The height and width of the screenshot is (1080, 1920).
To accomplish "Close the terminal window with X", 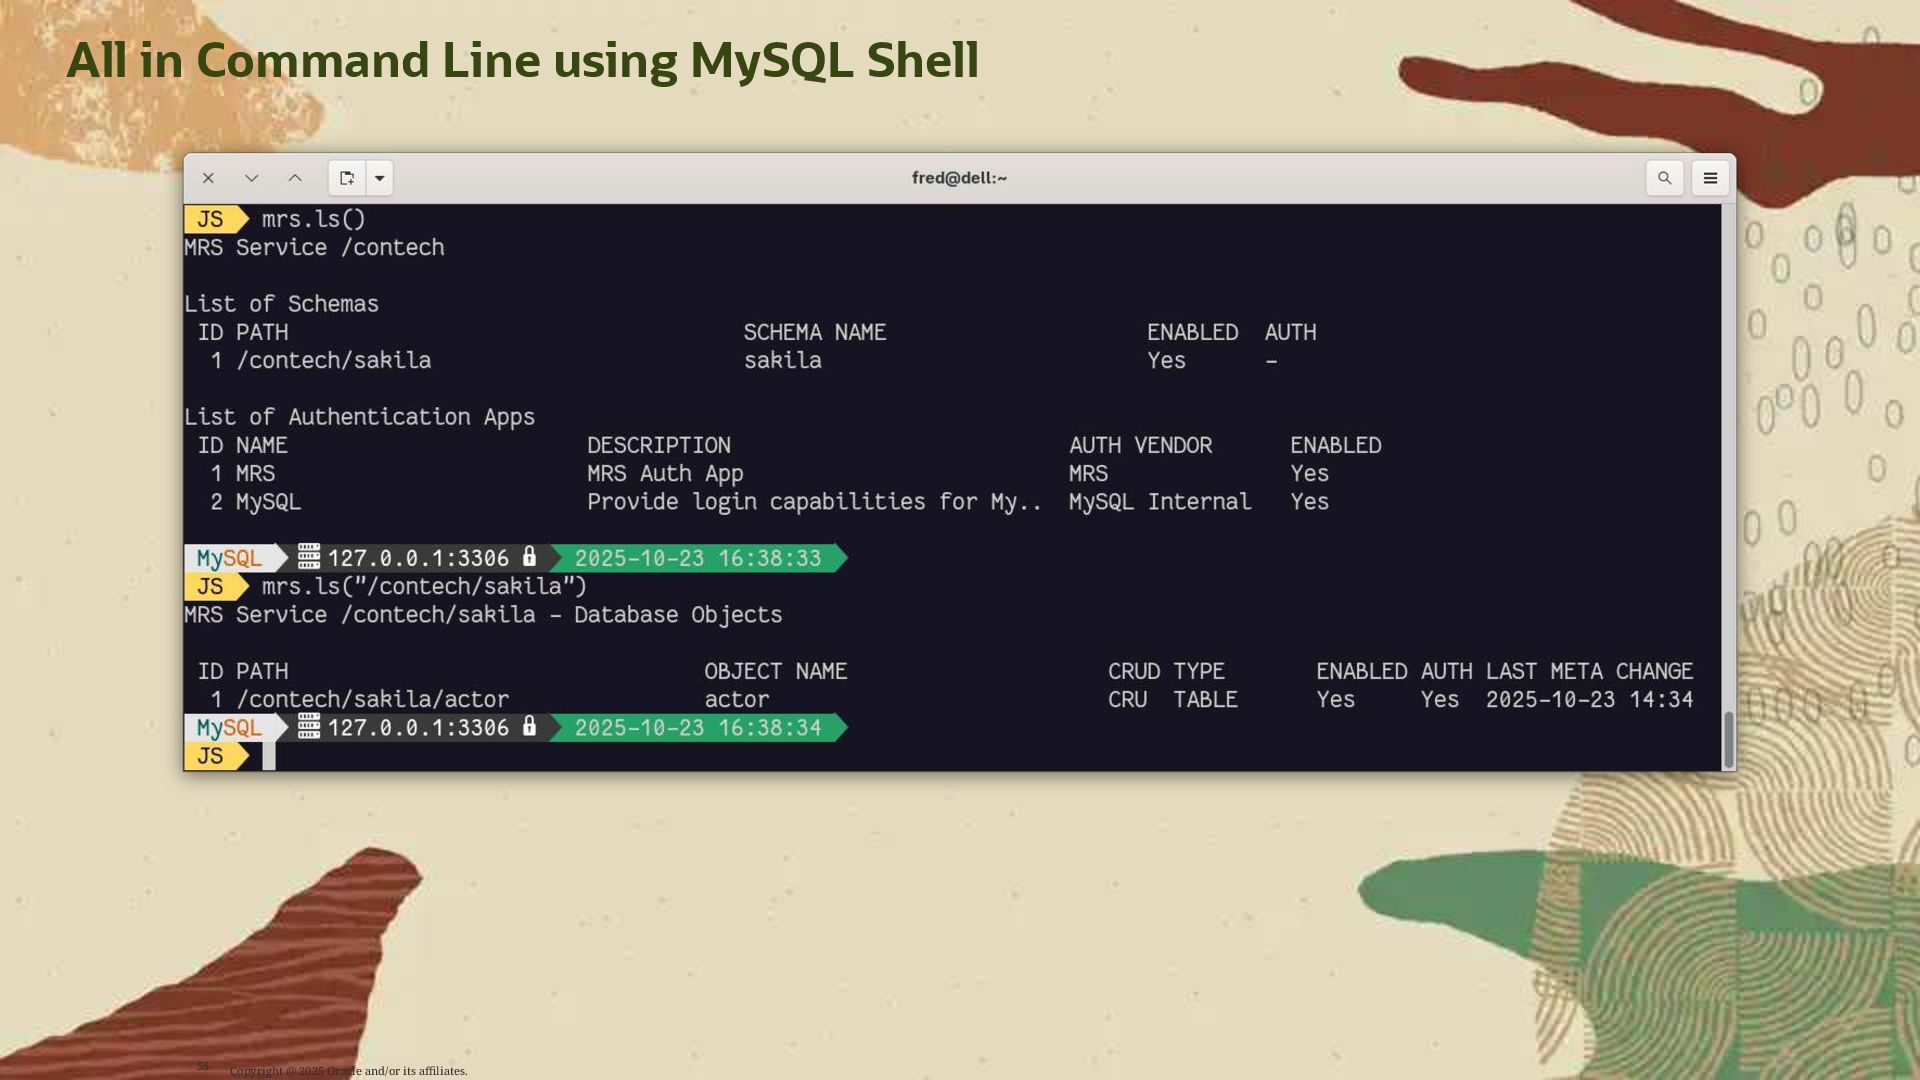I will point(208,178).
